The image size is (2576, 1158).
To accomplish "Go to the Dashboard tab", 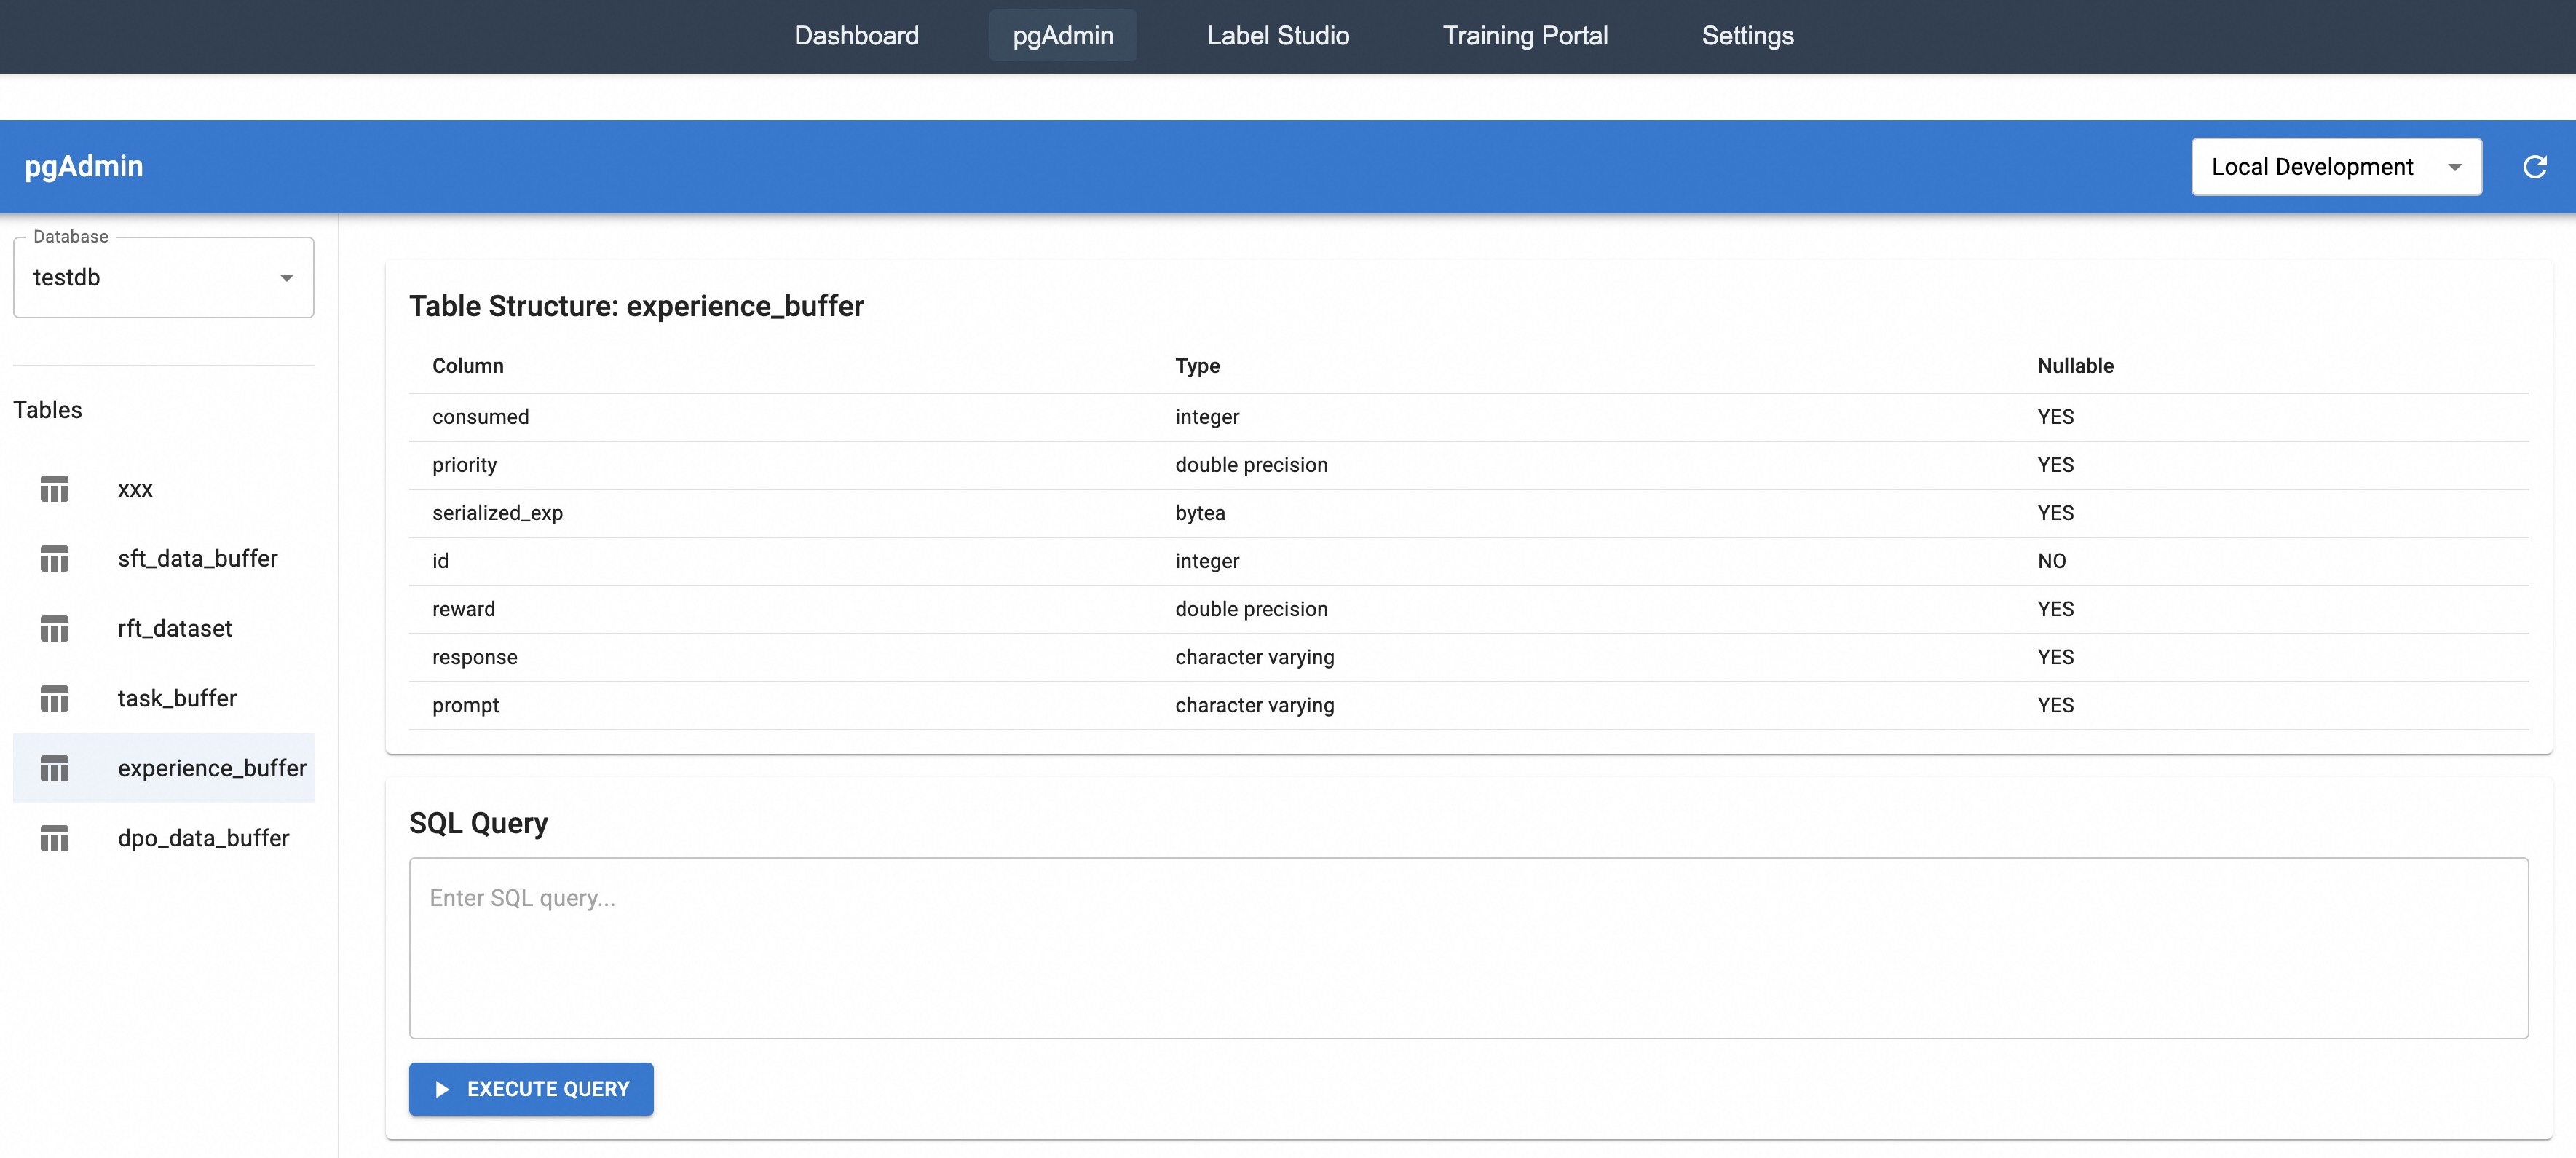I will 856,36.
